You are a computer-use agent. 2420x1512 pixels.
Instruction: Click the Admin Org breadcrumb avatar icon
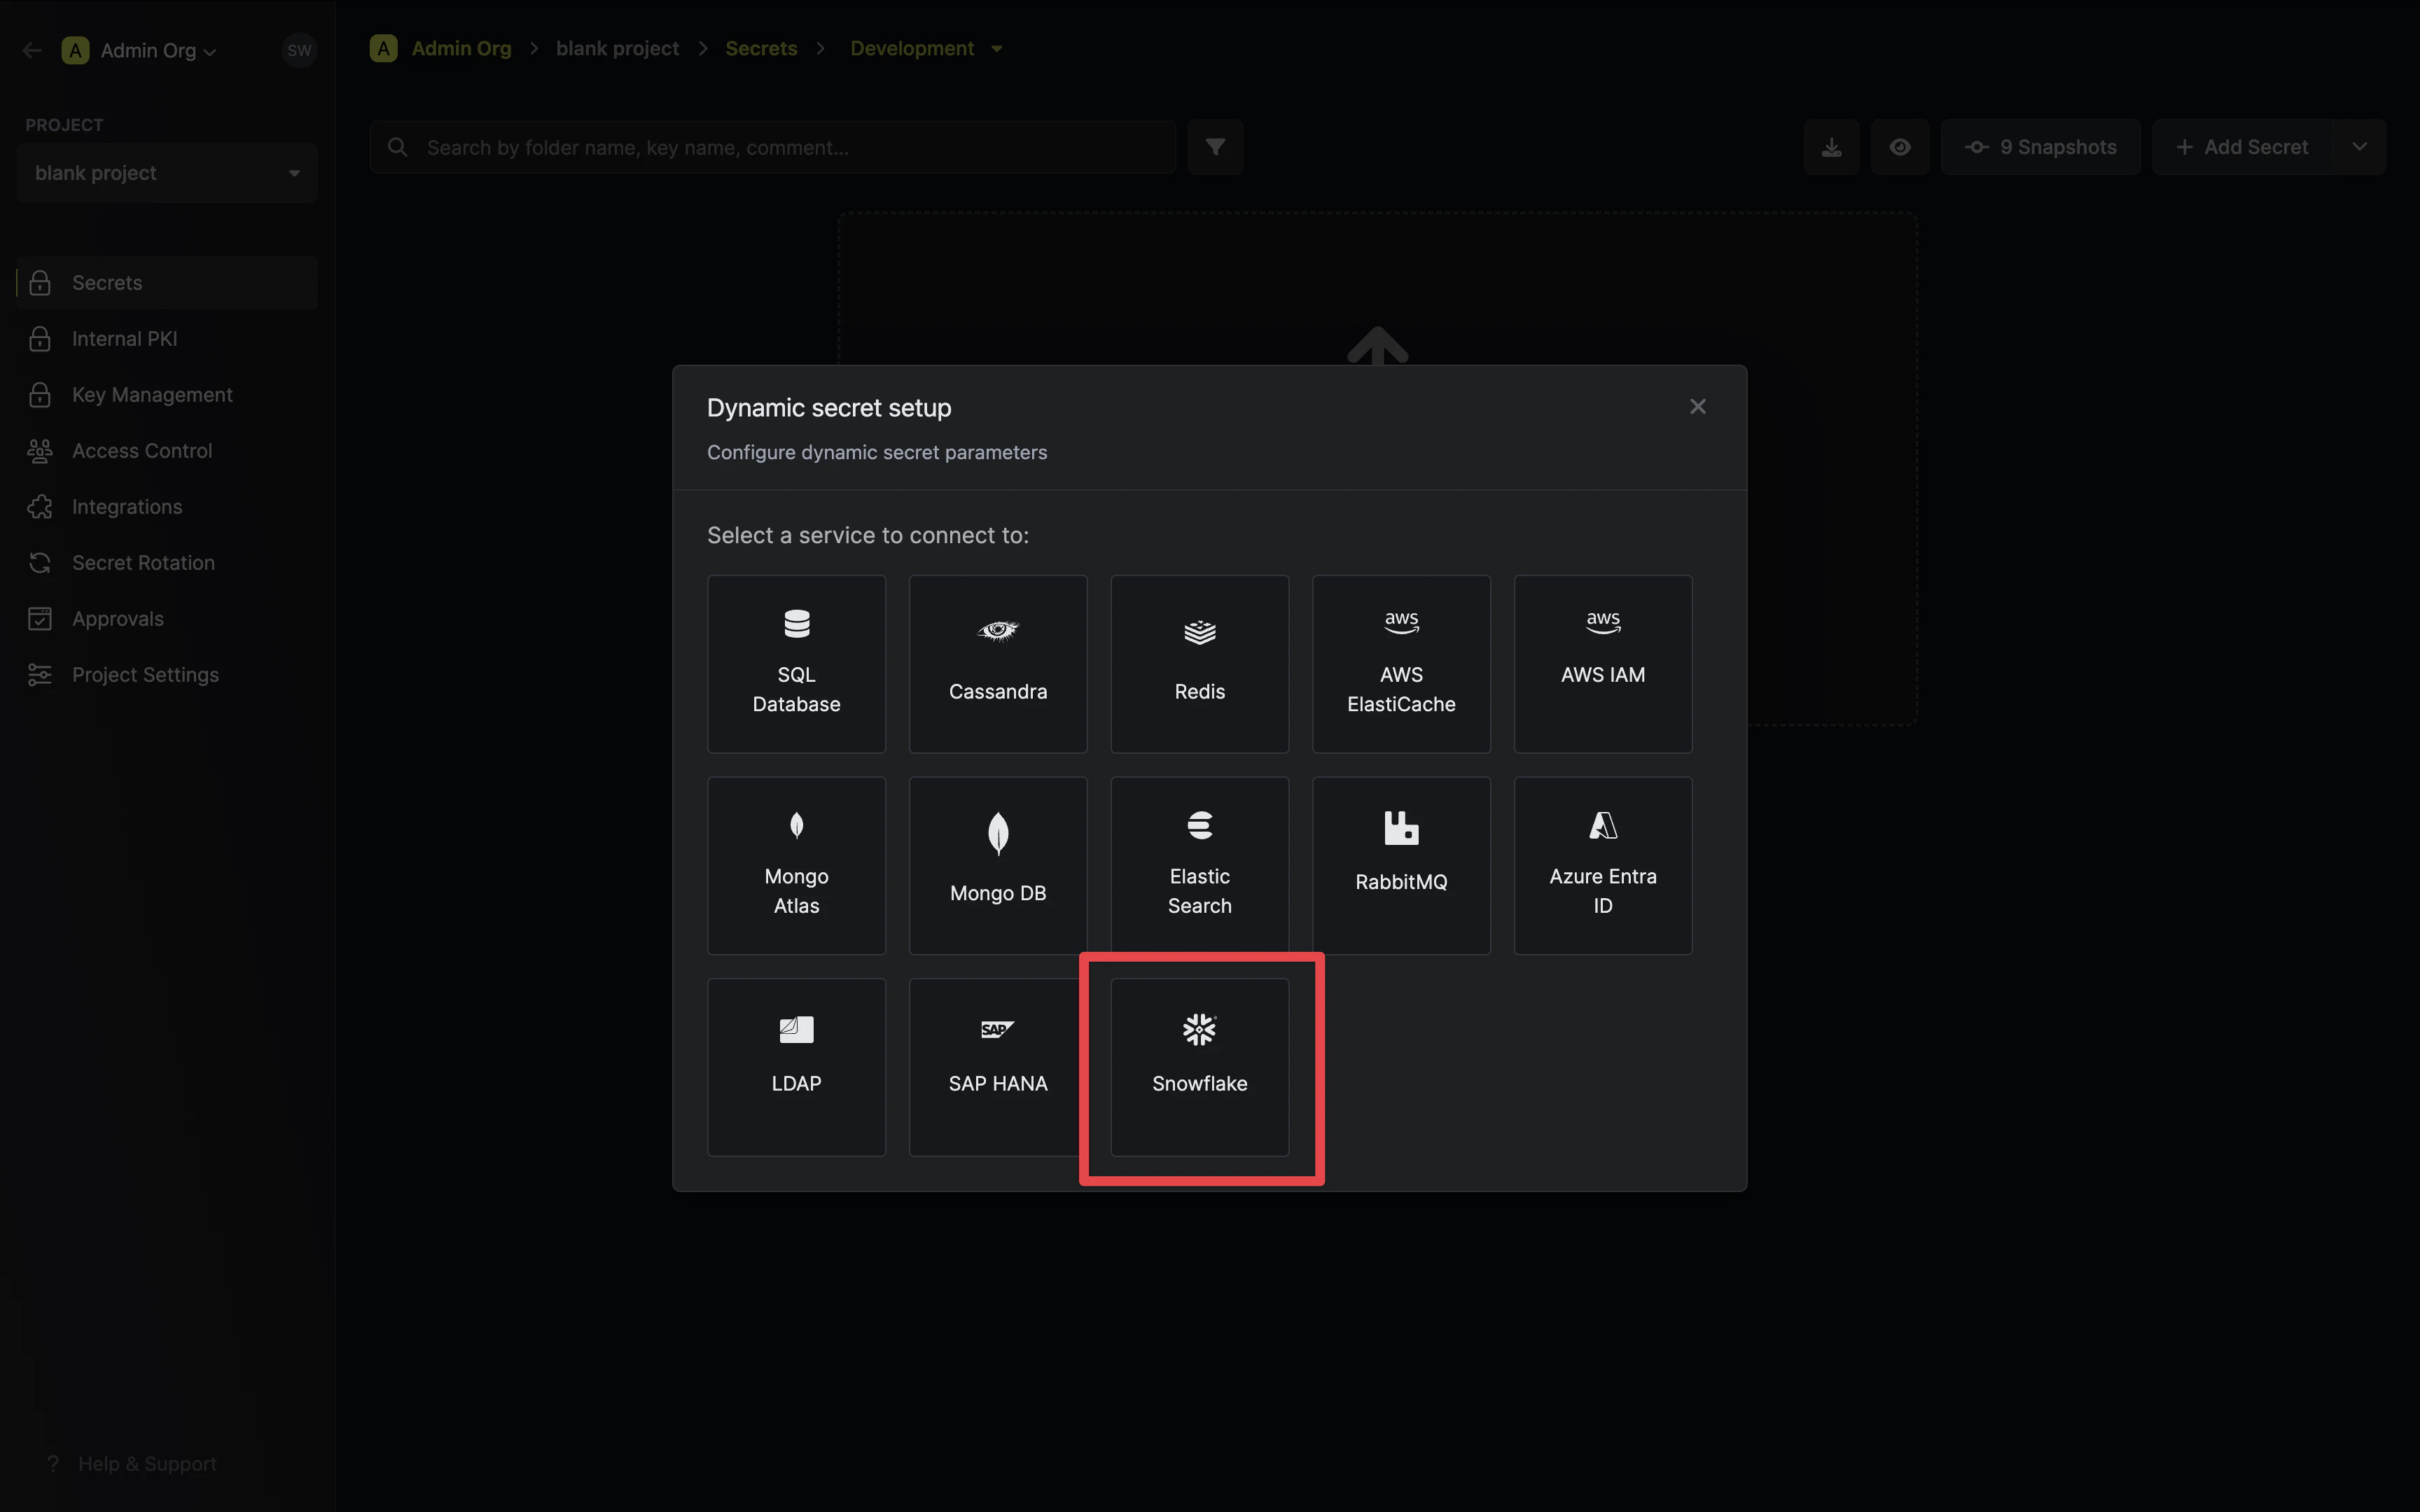(383, 48)
